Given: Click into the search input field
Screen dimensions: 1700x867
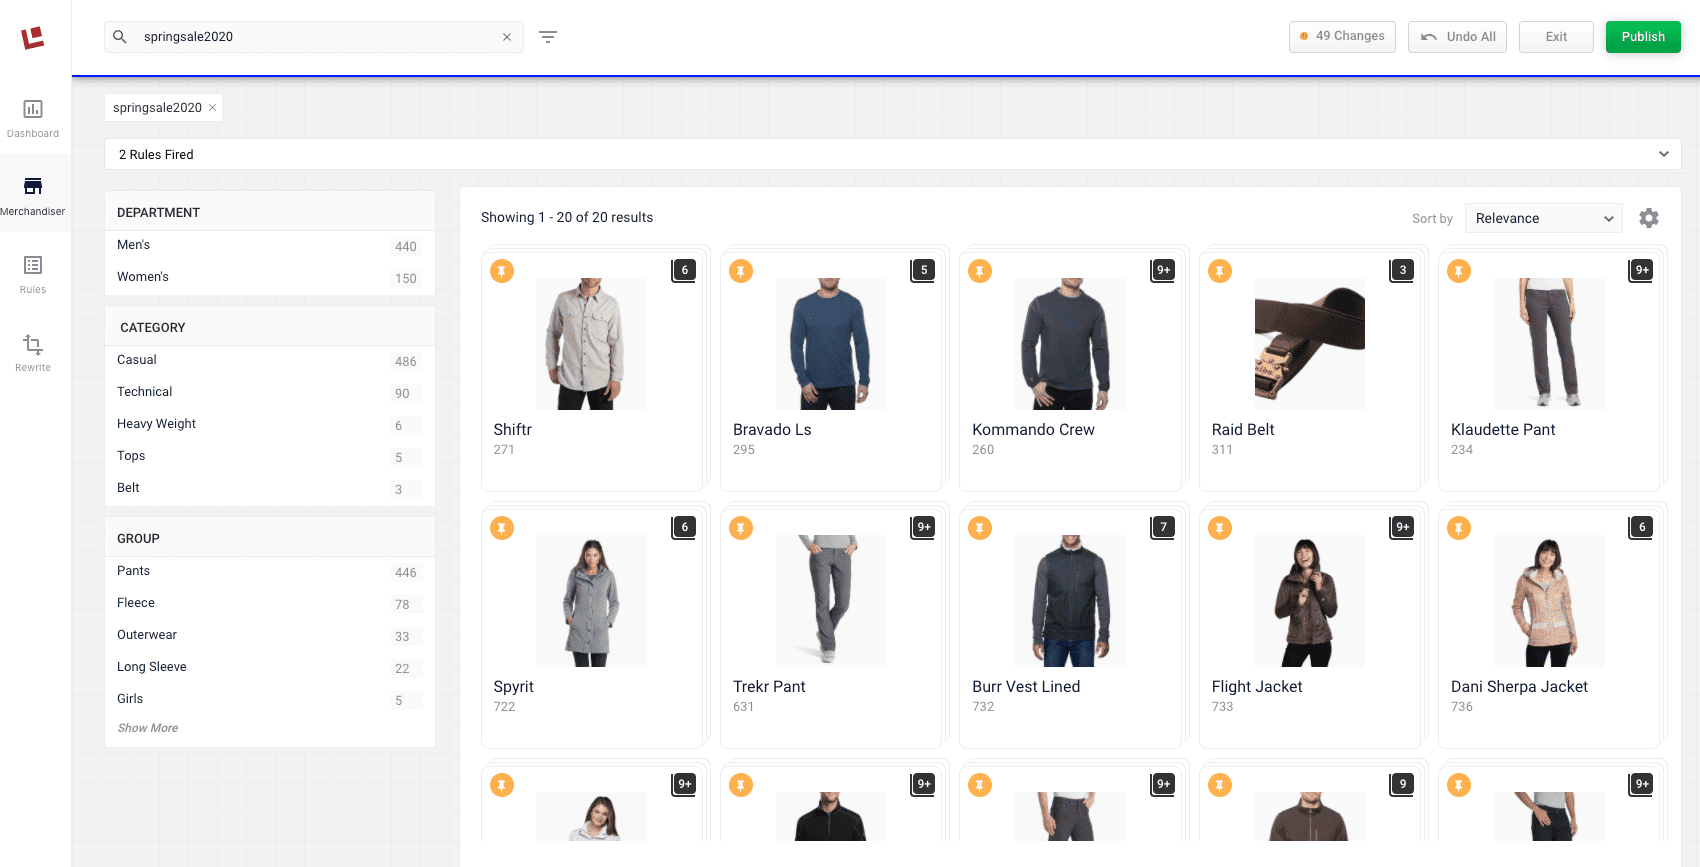Looking at the screenshot, I should tap(315, 37).
